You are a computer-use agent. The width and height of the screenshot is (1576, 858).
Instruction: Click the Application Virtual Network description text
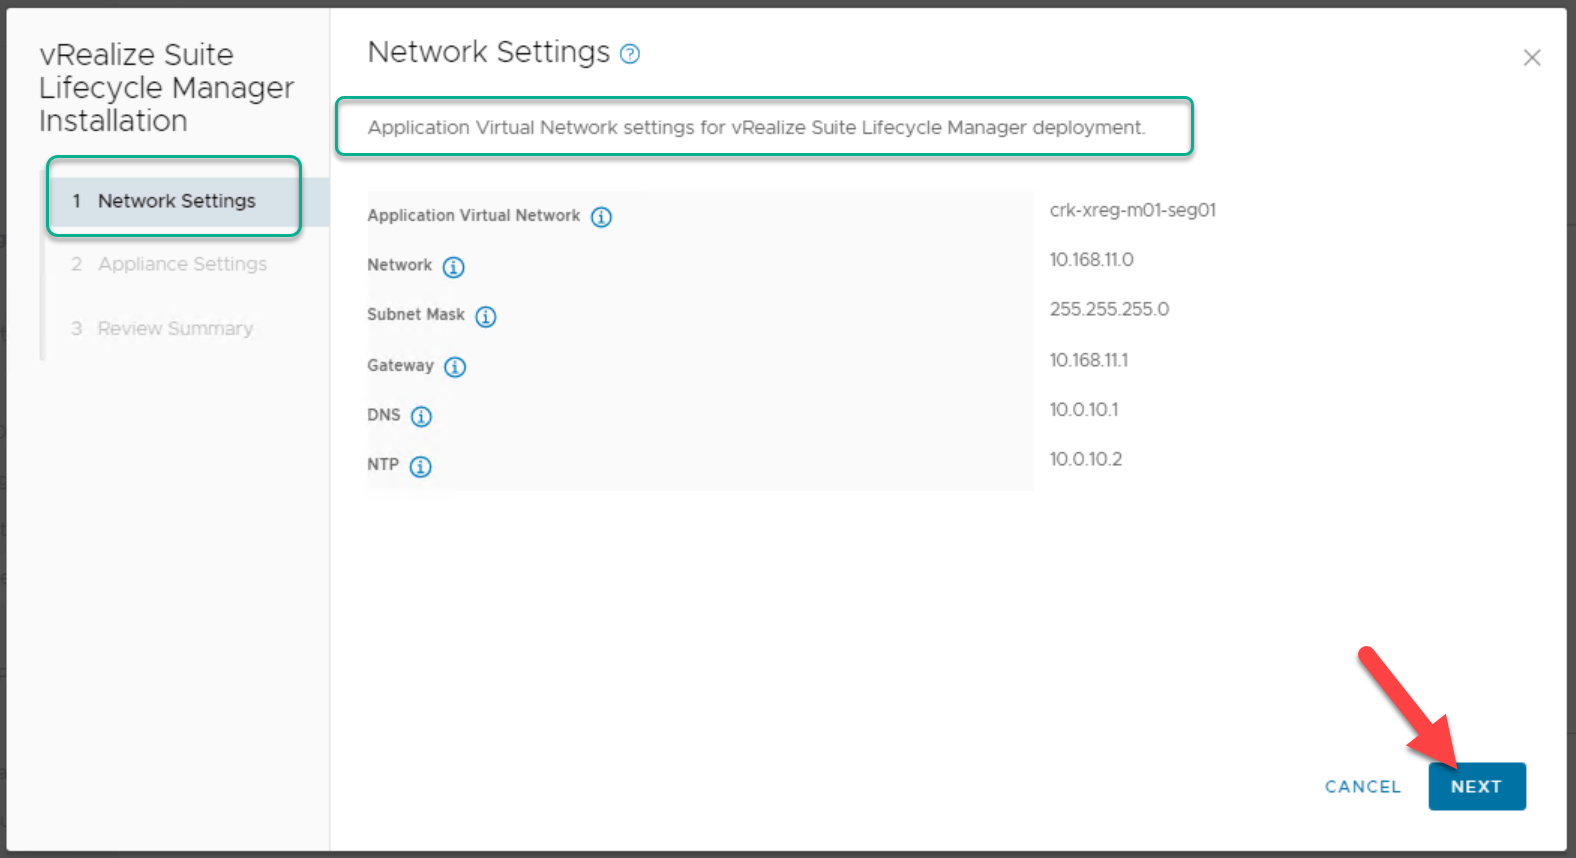(x=756, y=127)
